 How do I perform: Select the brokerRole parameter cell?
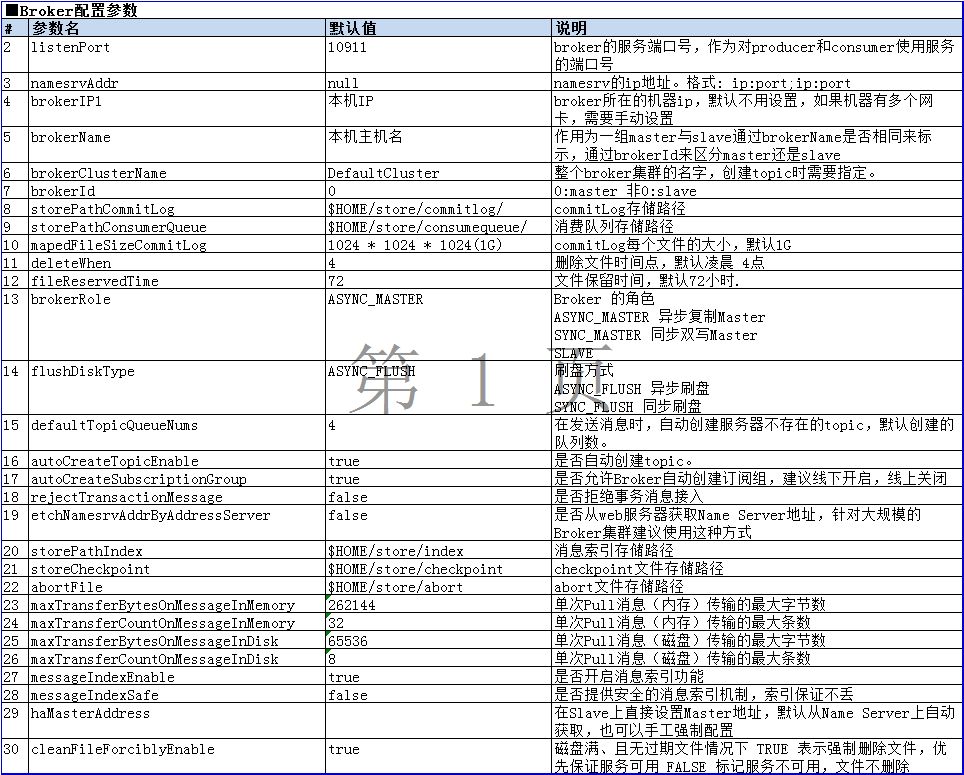177,325
